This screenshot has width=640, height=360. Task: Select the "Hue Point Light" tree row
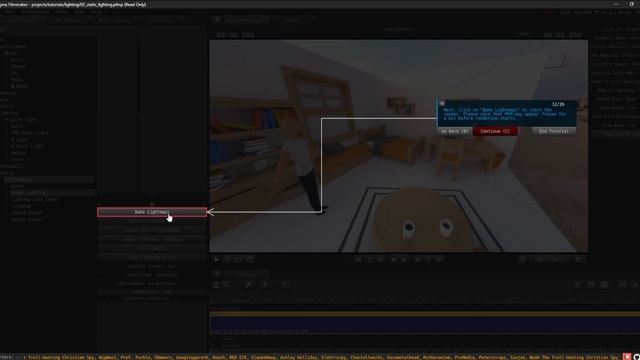pyautogui.click(x=29, y=133)
